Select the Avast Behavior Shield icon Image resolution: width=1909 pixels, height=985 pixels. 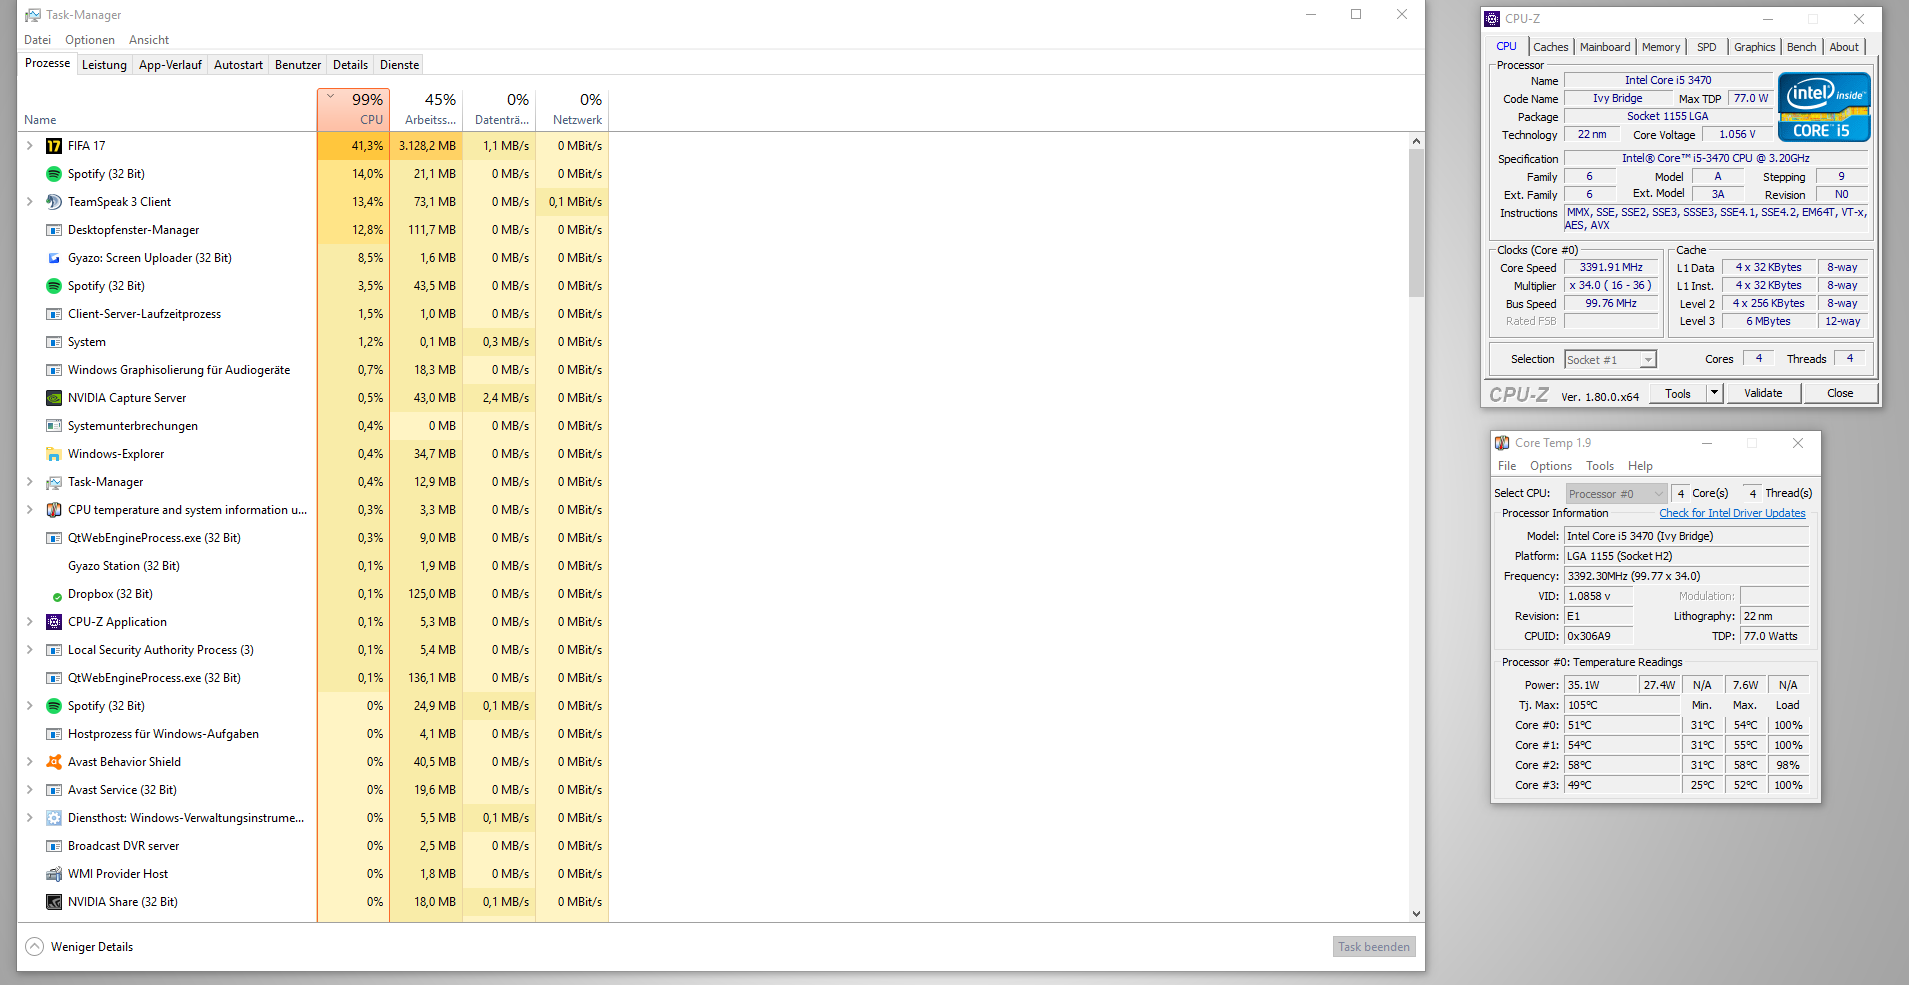point(54,762)
